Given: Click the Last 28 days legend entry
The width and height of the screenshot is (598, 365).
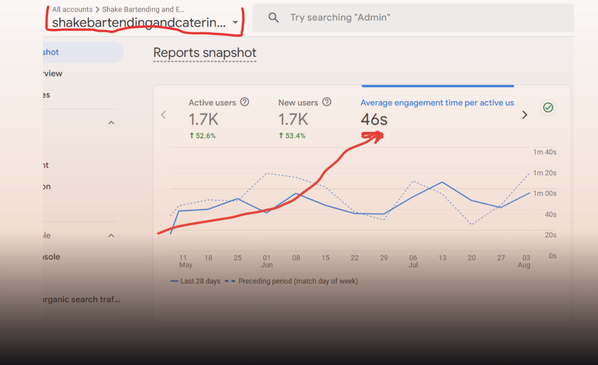Looking at the screenshot, I should click(195, 281).
